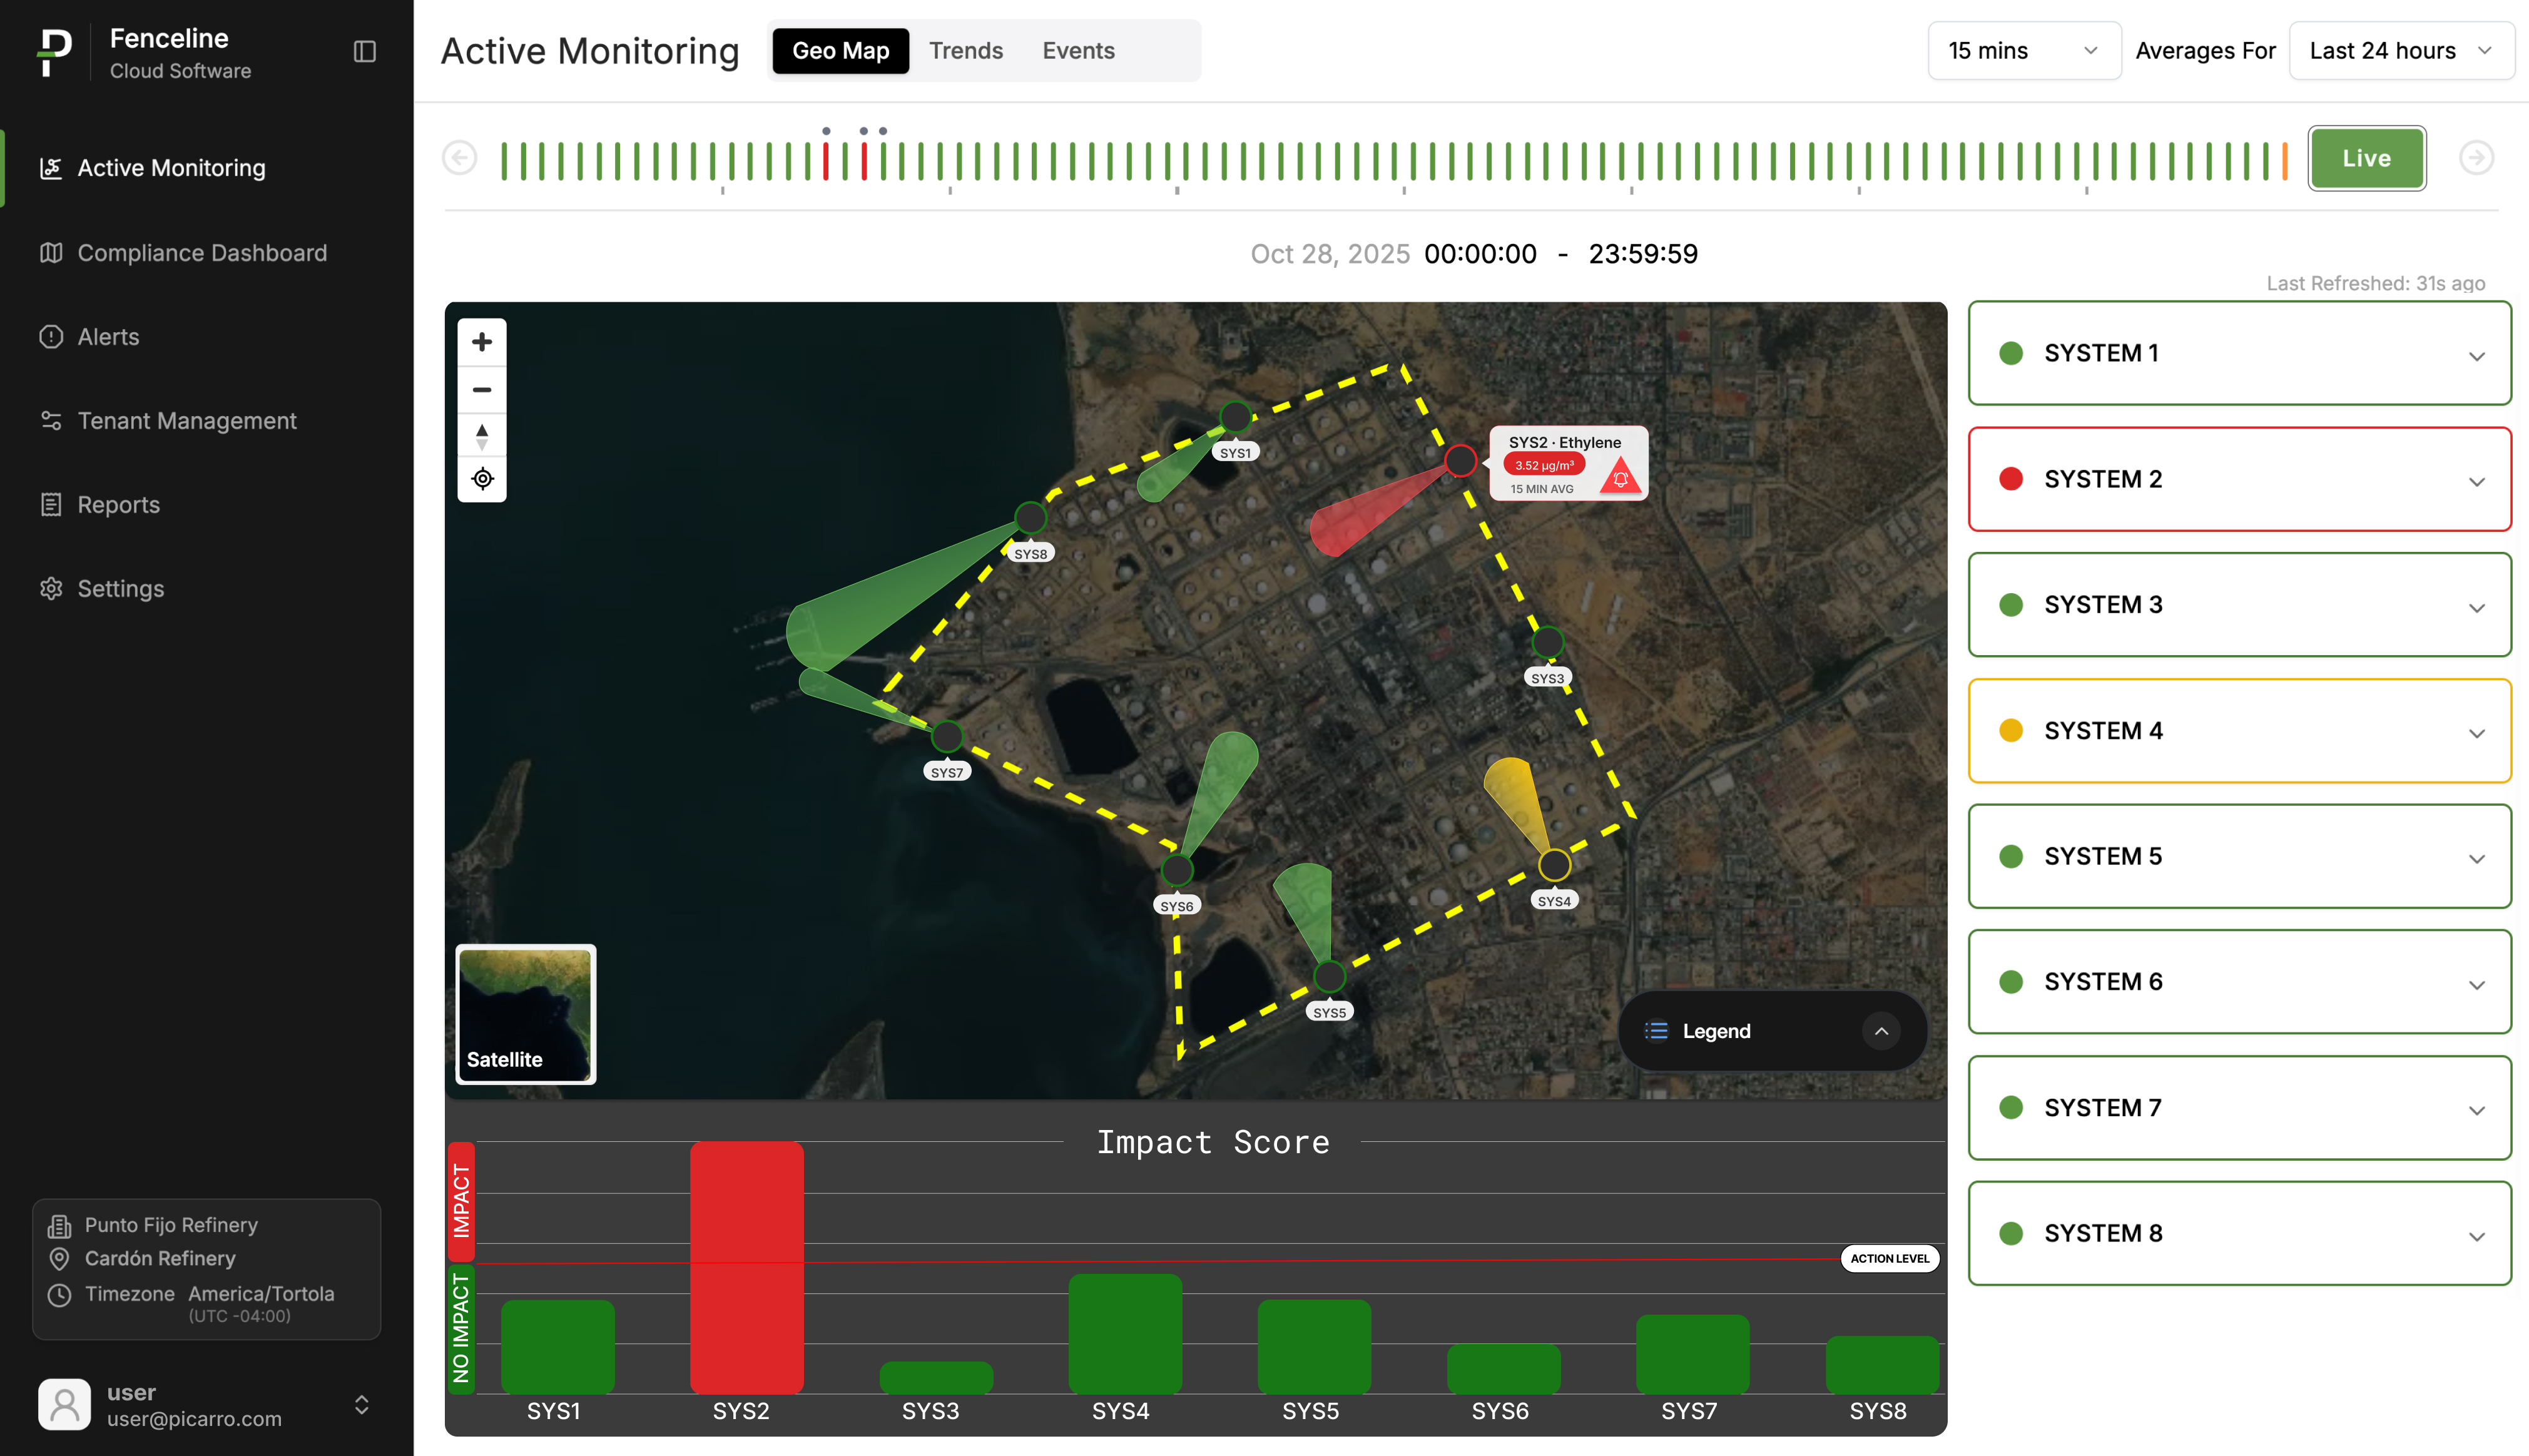
Task: Go to previous timeline period arrow
Action: pos(460,158)
